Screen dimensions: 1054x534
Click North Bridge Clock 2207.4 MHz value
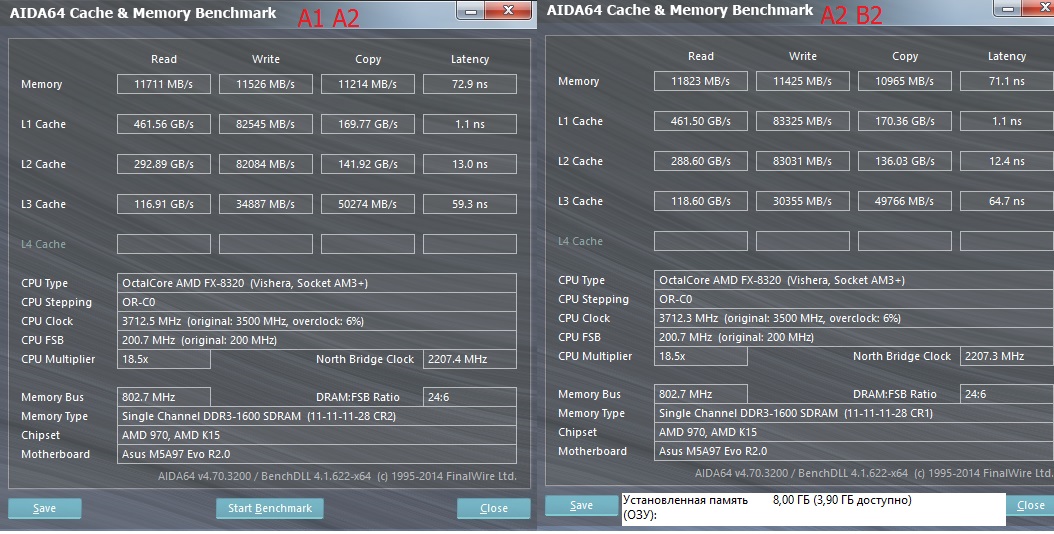click(x=470, y=359)
